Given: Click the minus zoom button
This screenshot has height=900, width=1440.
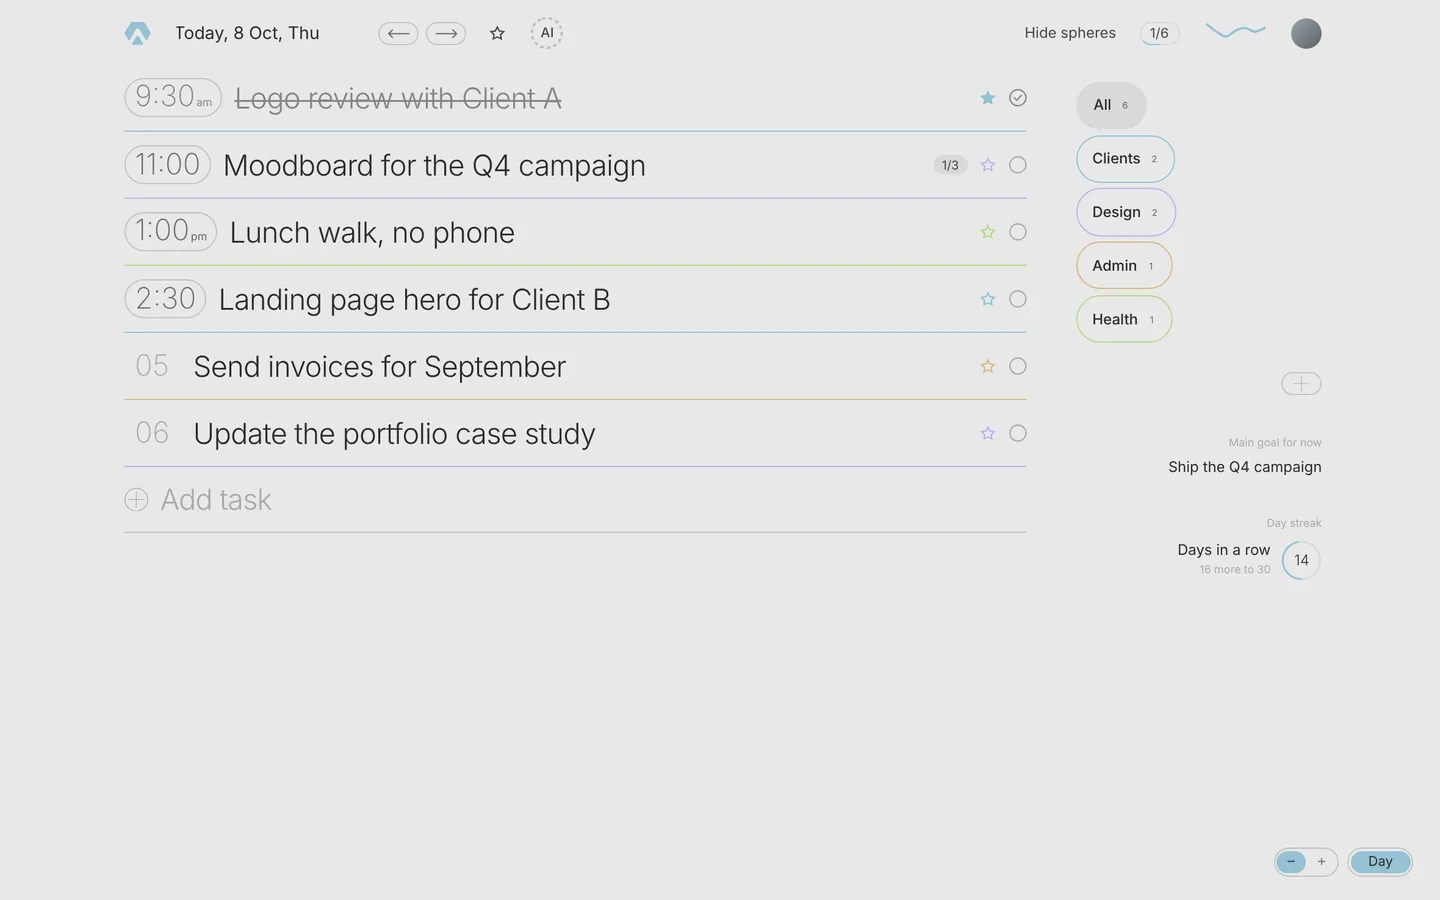Looking at the screenshot, I should point(1291,862).
